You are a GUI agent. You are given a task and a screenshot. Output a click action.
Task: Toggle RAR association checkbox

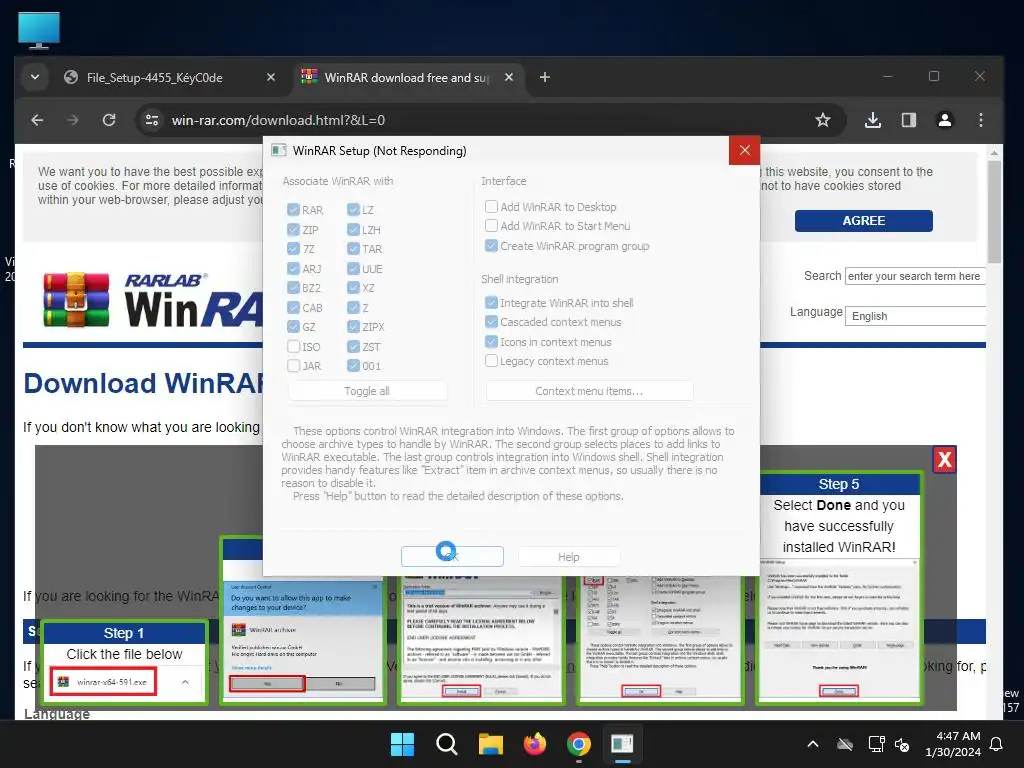coord(293,210)
